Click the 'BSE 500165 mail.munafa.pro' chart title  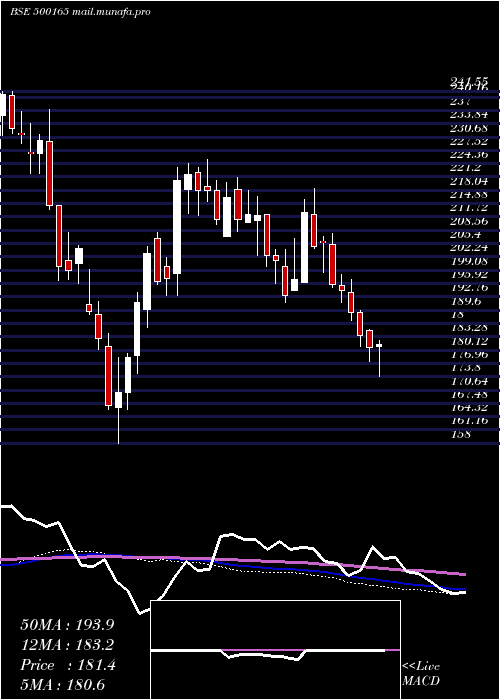click(80, 12)
